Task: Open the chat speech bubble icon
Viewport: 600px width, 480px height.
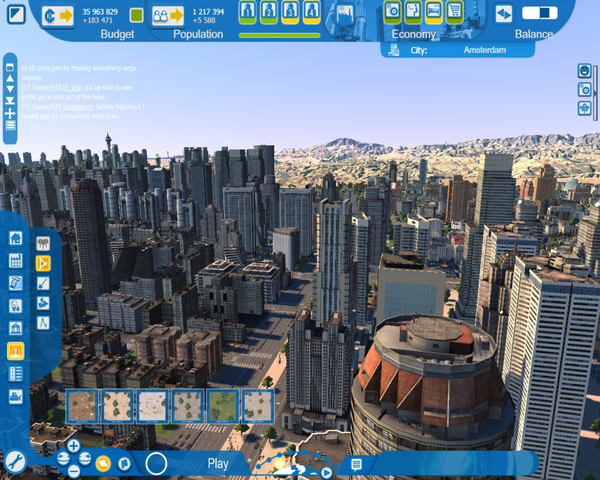Action: tap(356, 464)
